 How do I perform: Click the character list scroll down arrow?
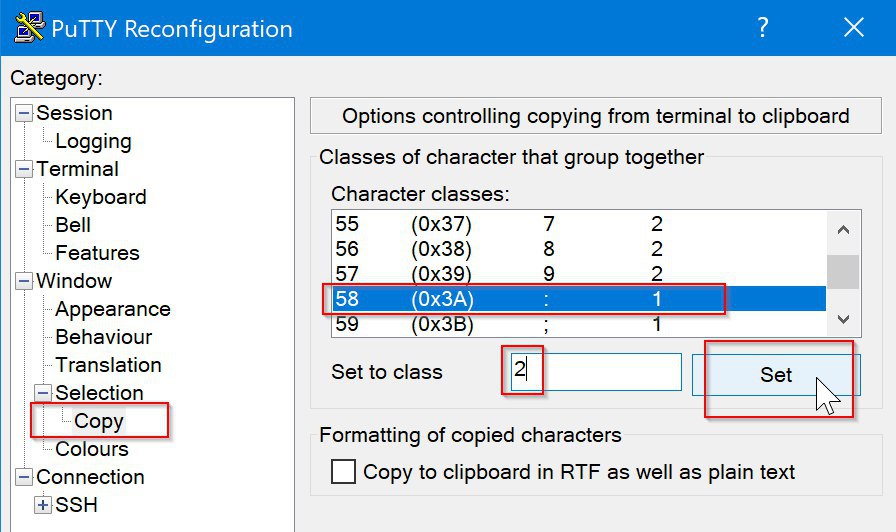(843, 319)
